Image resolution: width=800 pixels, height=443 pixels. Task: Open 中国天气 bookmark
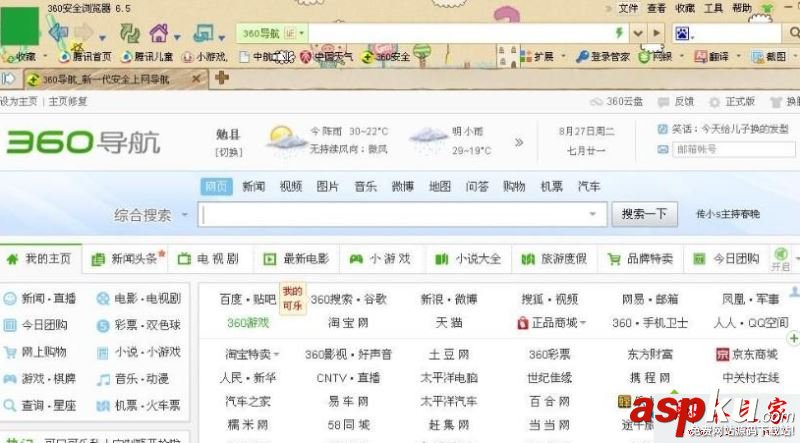click(x=327, y=57)
